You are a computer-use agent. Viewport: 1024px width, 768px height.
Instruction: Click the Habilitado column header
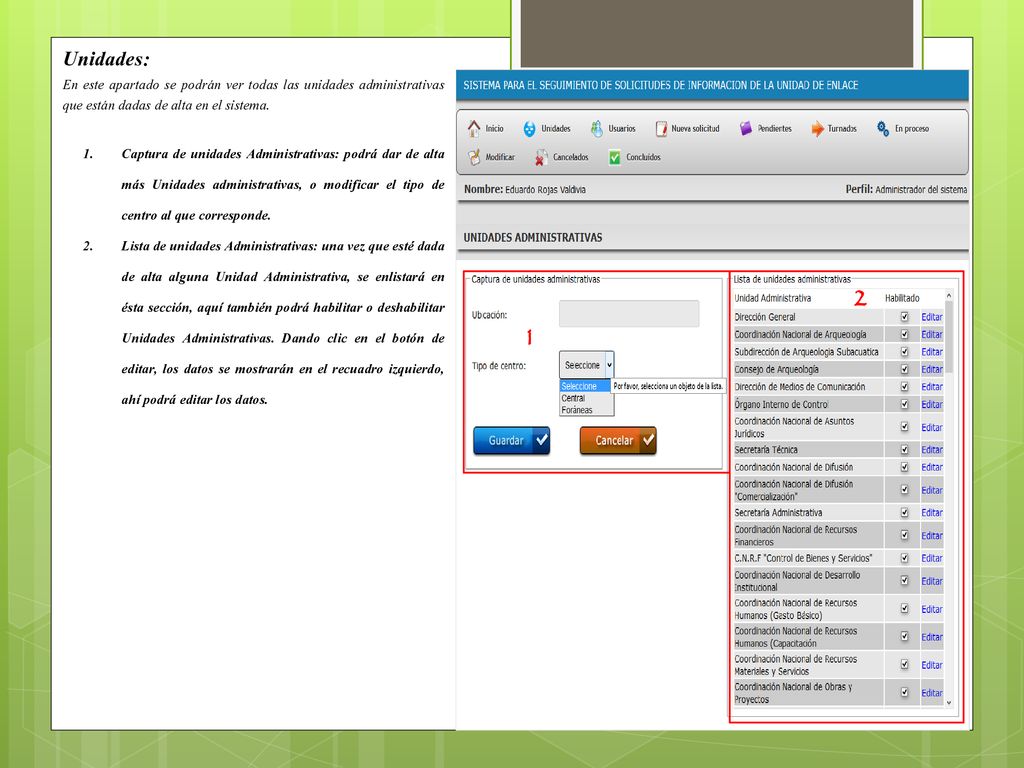902,298
